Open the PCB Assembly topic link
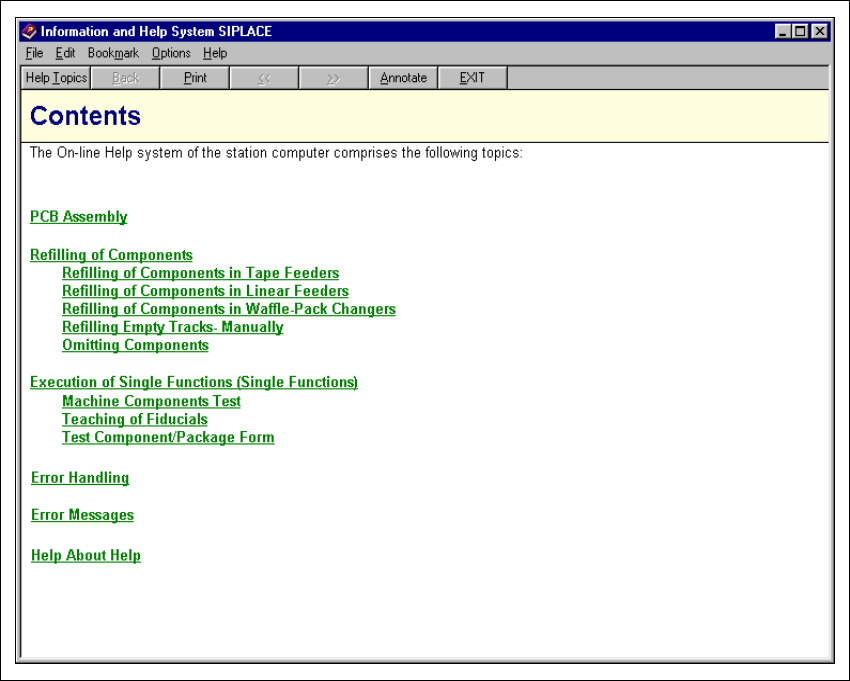 [79, 217]
